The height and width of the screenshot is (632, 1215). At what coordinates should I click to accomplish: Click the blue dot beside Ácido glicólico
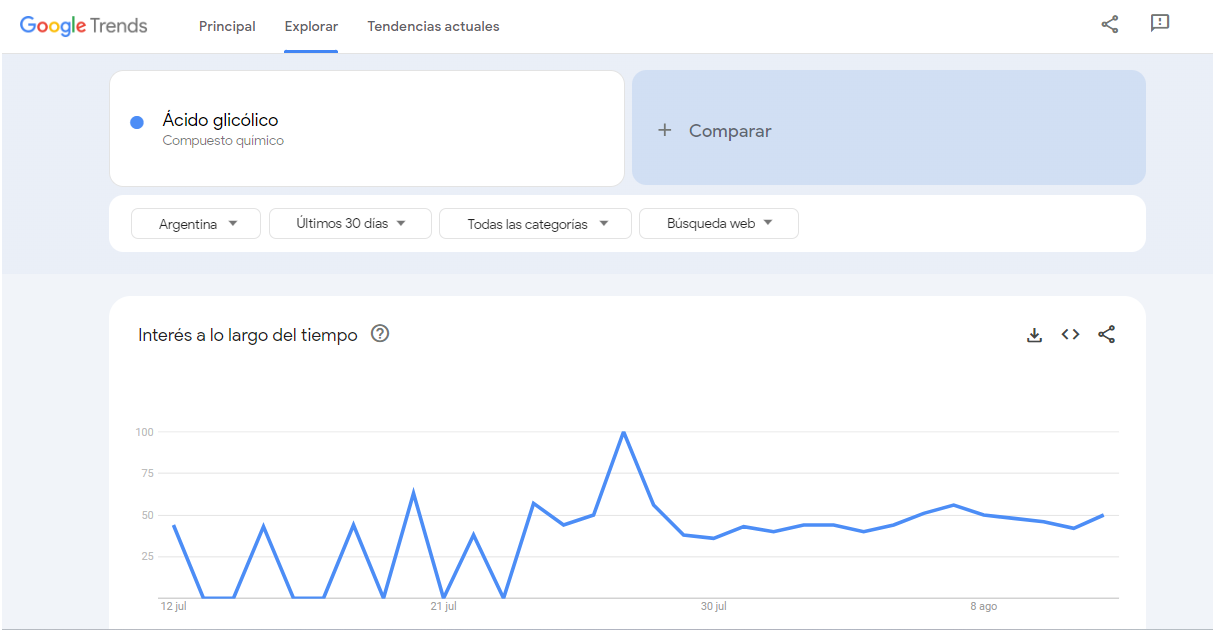(137, 122)
